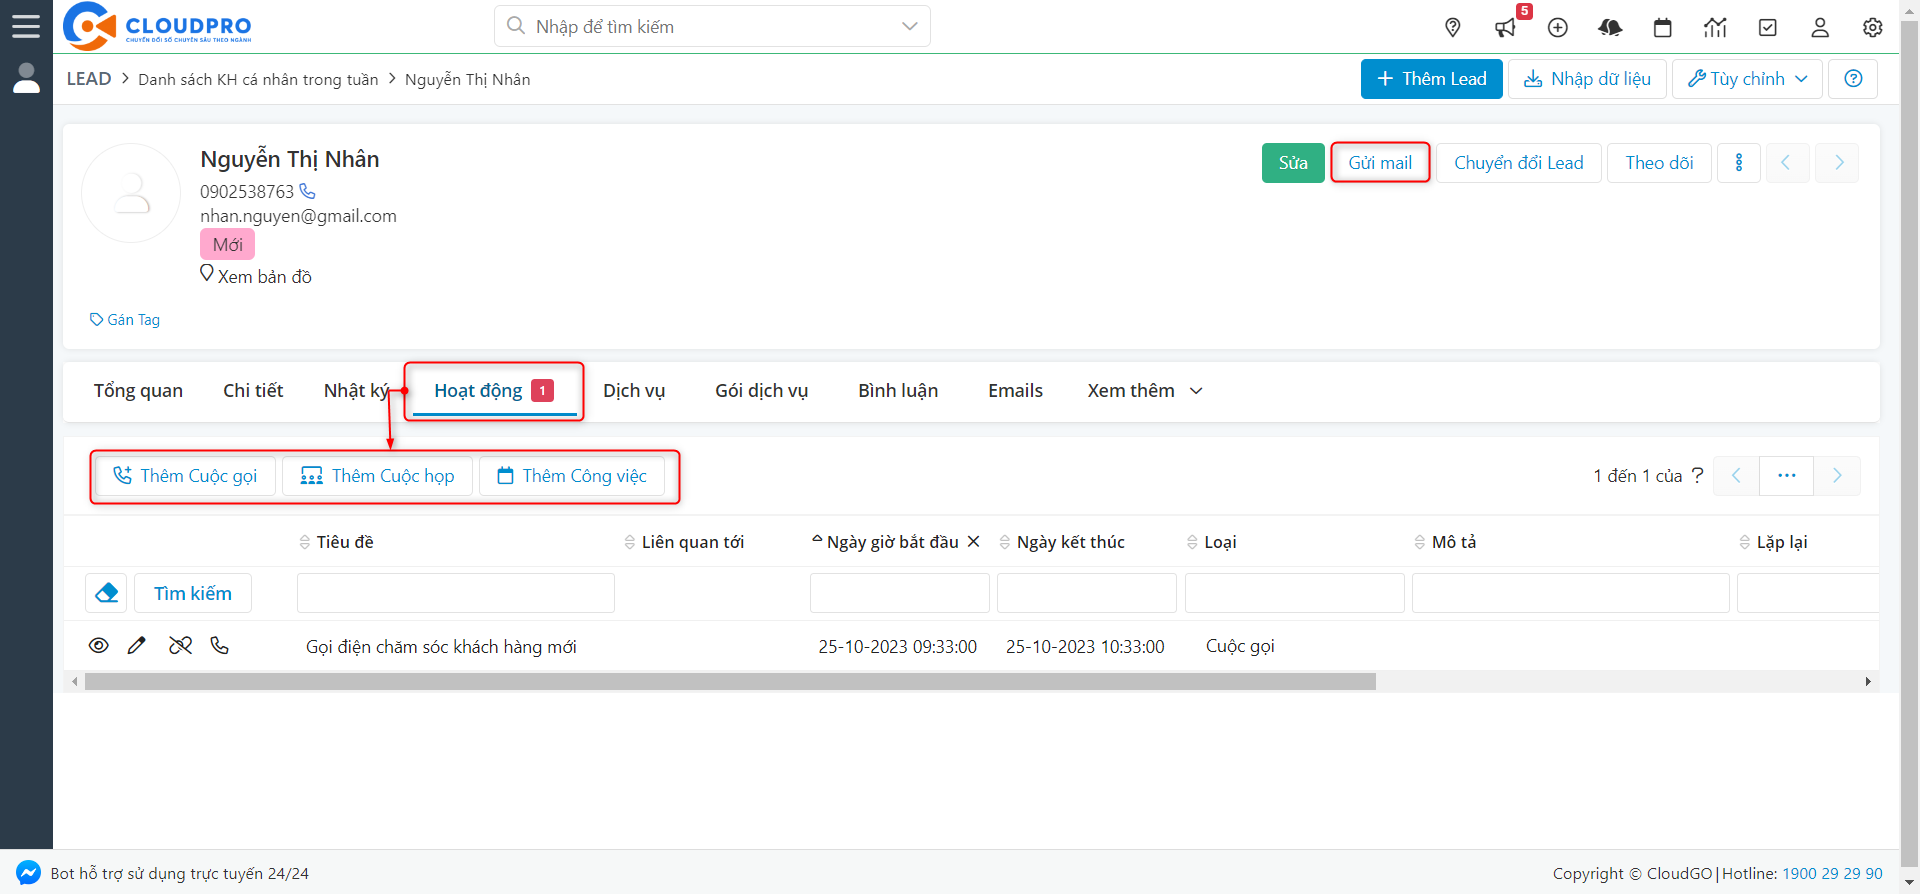Click the CloudPro logo
Image resolution: width=1920 pixels, height=894 pixels.
click(157, 26)
